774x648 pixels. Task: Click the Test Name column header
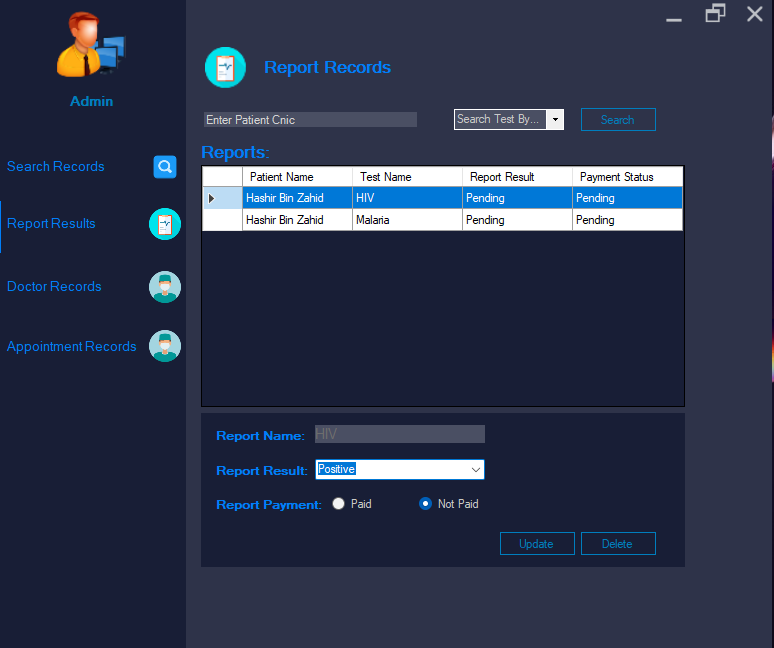pos(407,177)
